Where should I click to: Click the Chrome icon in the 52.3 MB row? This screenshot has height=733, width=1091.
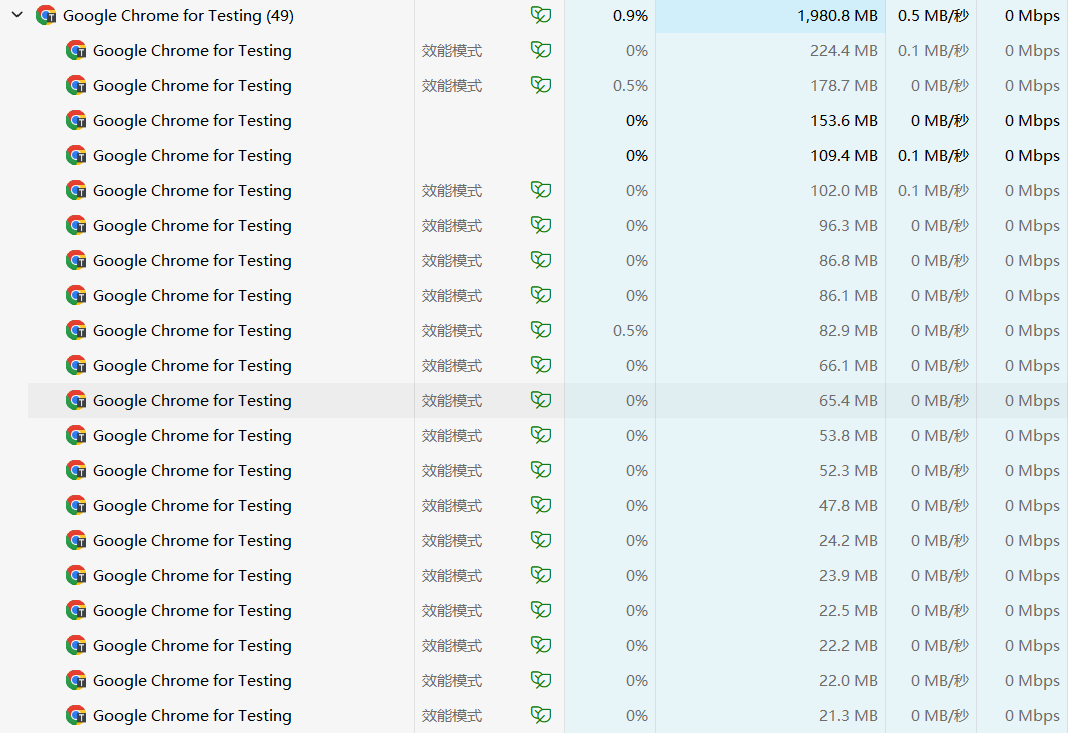pos(76,470)
